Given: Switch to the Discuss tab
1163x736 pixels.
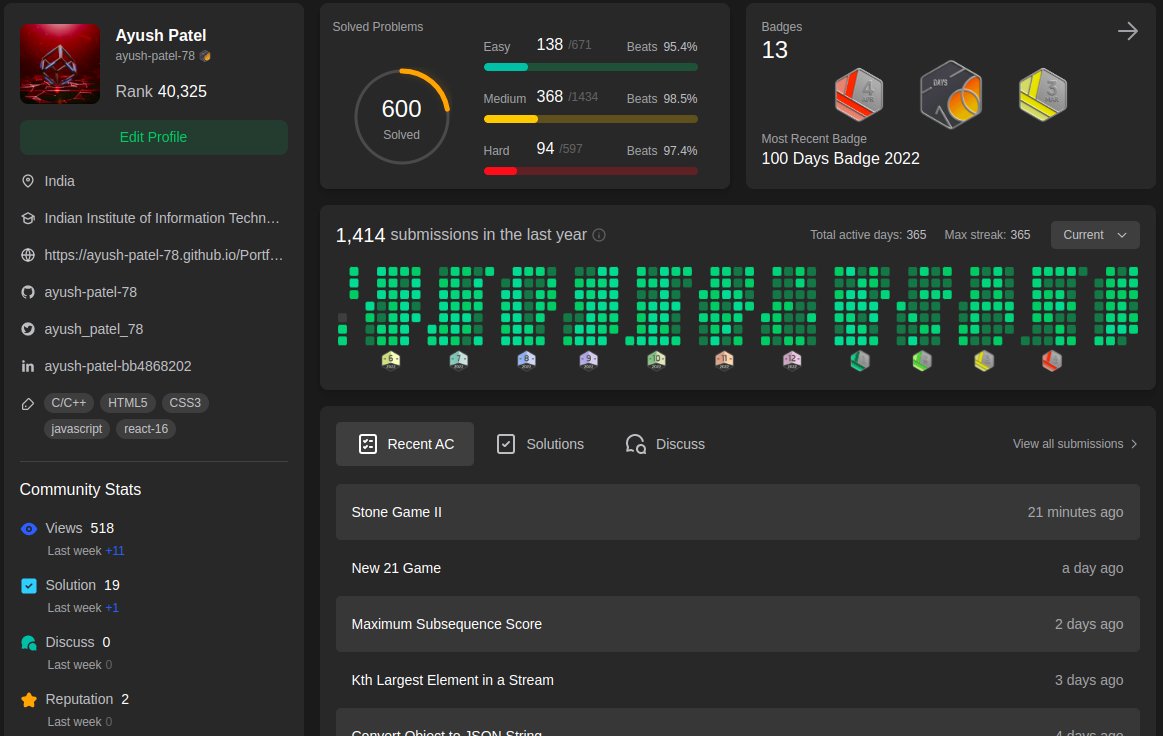Looking at the screenshot, I should (665, 444).
